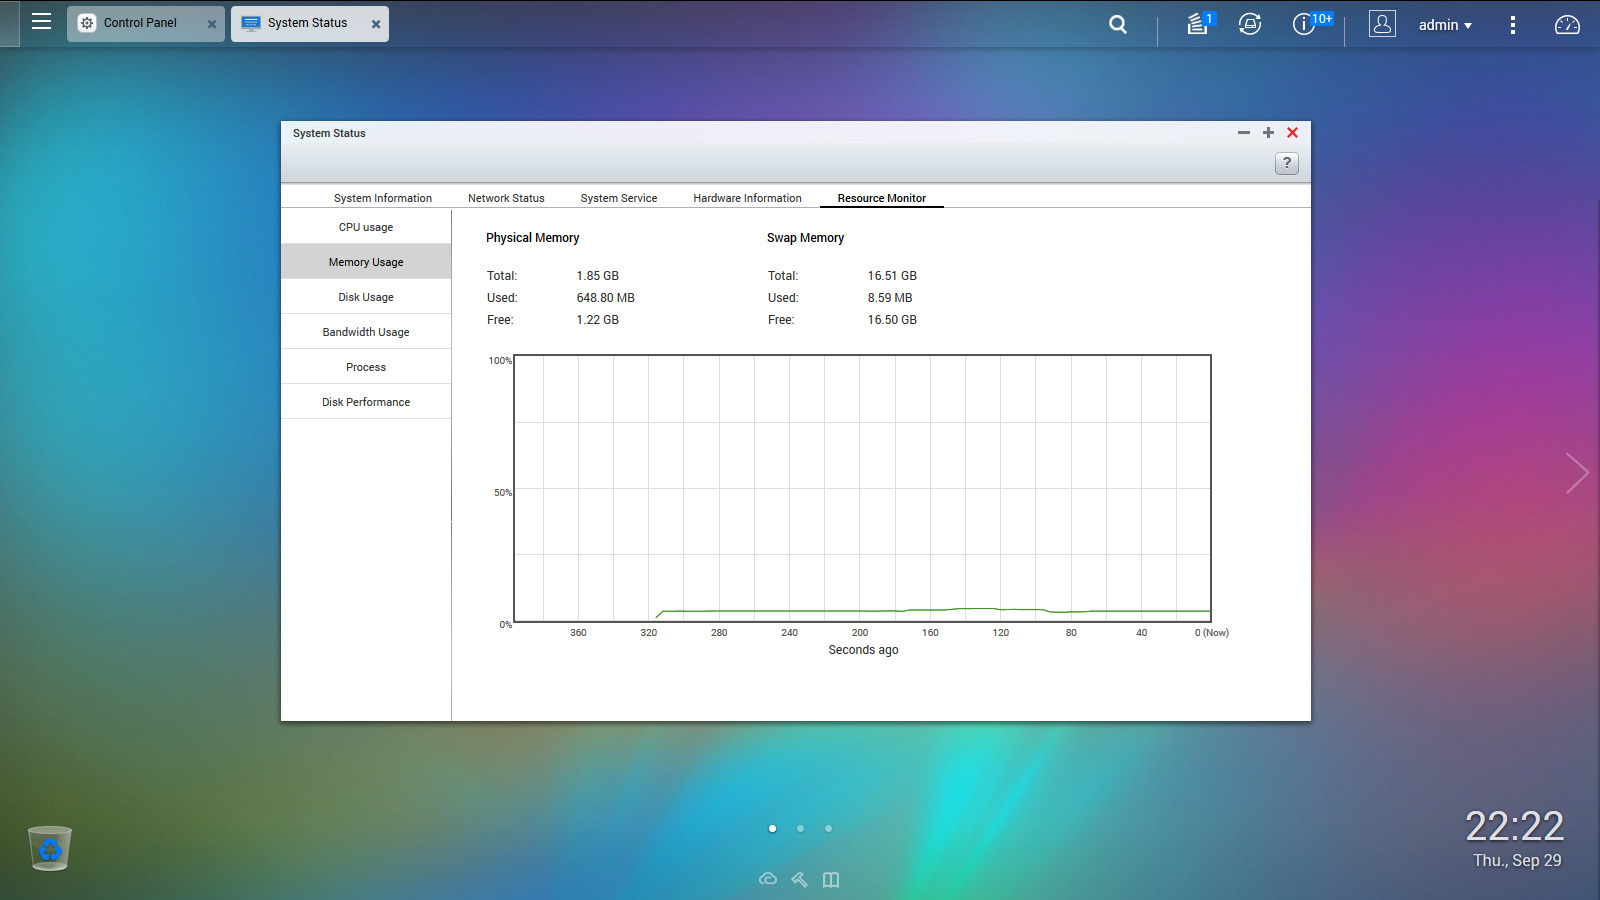This screenshot has height=900, width=1600.
Task: Minimize the System Status window
Action: [1244, 133]
